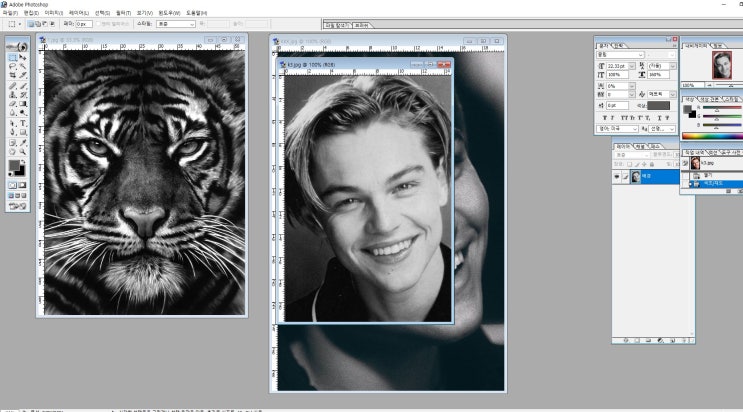The width and height of the screenshot is (743, 412).
Task: Select the Notes tool
Action: (13, 143)
